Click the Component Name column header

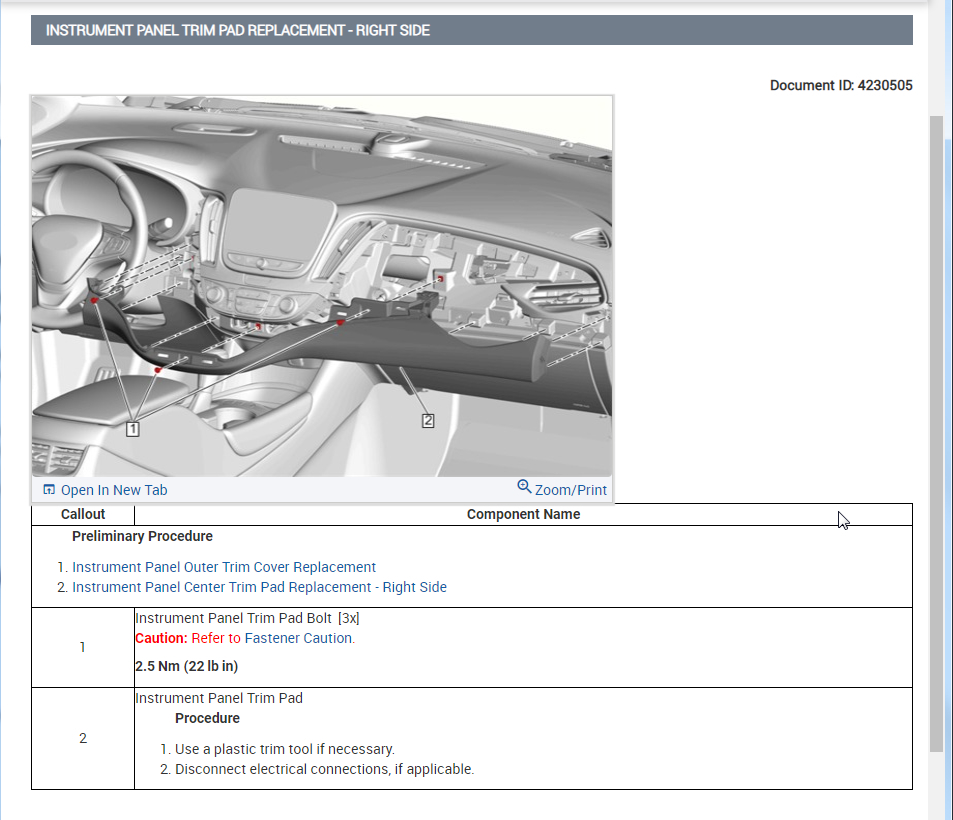click(x=523, y=514)
